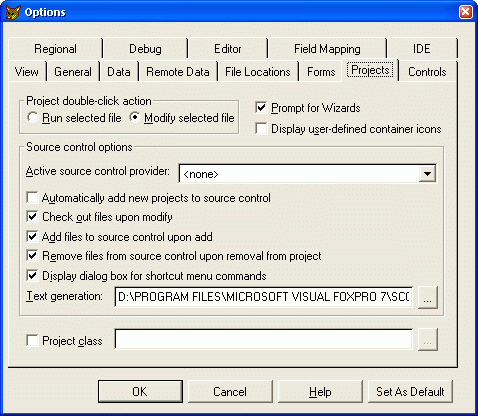This screenshot has height=416, width=478.
Task: Close the Options dialog with X
Action: (x=465, y=12)
